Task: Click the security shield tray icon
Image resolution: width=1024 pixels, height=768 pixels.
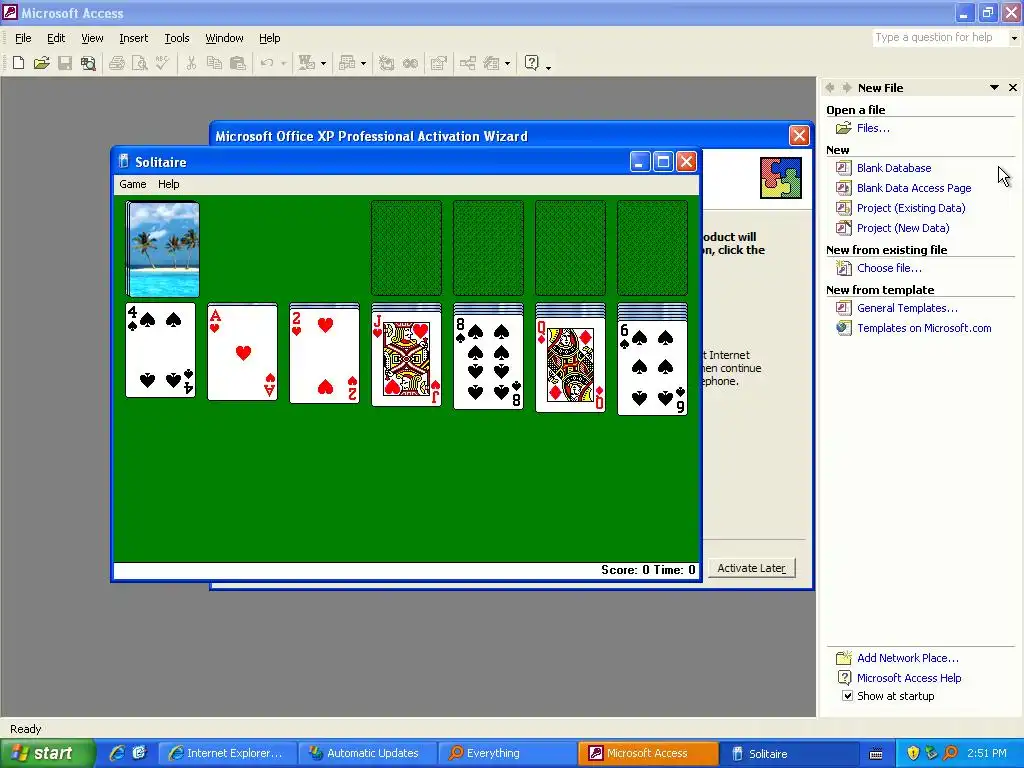Action: pyautogui.click(x=912, y=753)
